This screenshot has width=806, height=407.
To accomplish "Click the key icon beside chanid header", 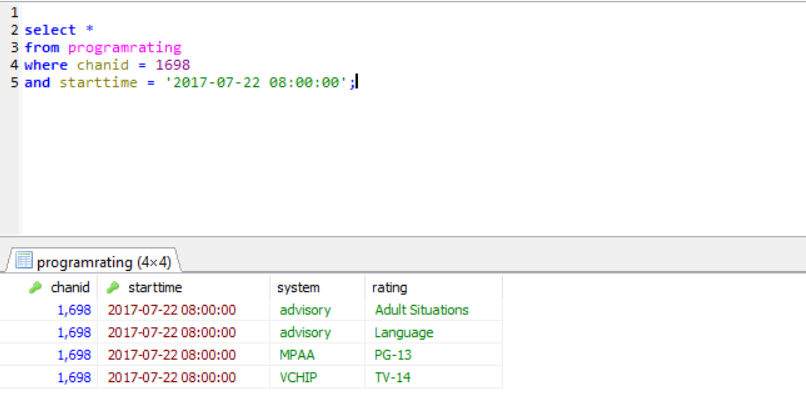I will [x=36, y=288].
